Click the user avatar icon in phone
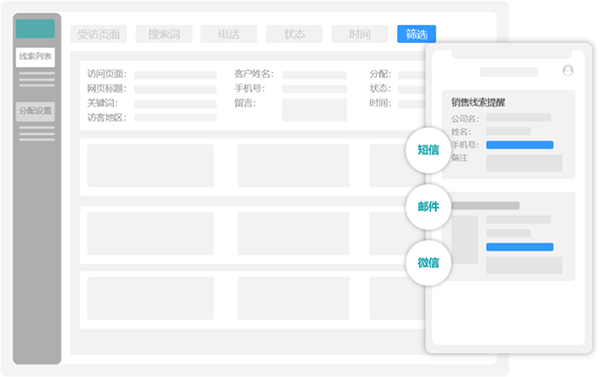Viewport: 600px width, 377px height. click(x=568, y=71)
